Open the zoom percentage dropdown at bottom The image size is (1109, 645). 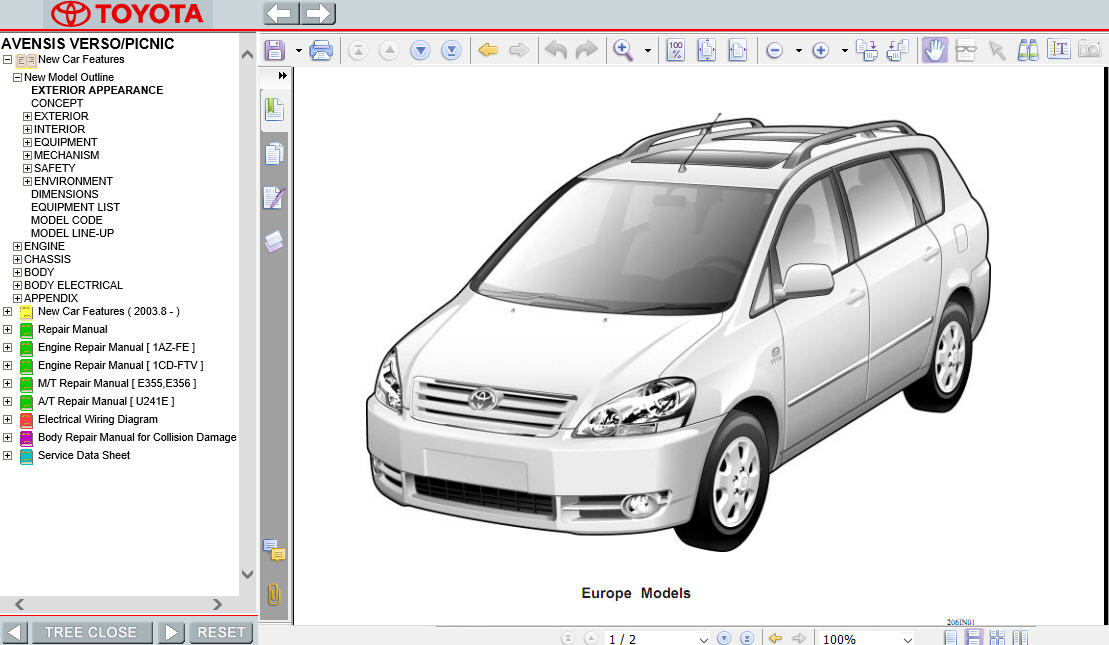907,639
